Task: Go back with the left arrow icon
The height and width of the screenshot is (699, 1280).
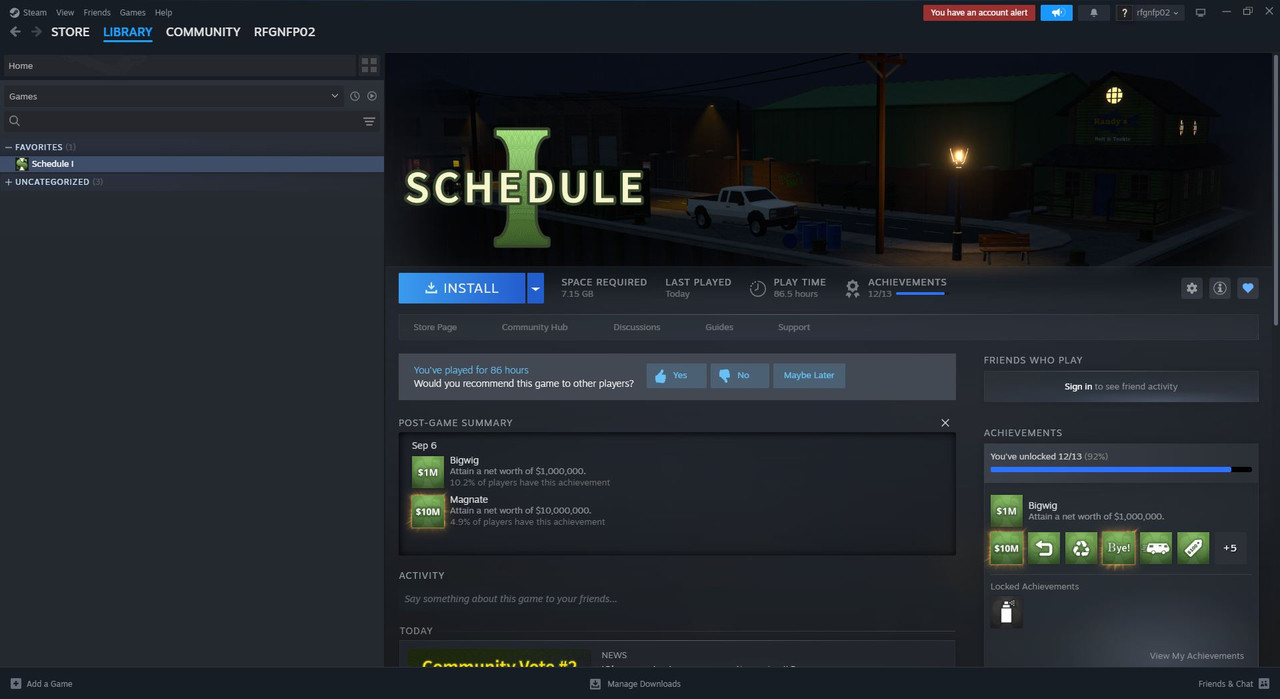Action: pyautogui.click(x=15, y=32)
